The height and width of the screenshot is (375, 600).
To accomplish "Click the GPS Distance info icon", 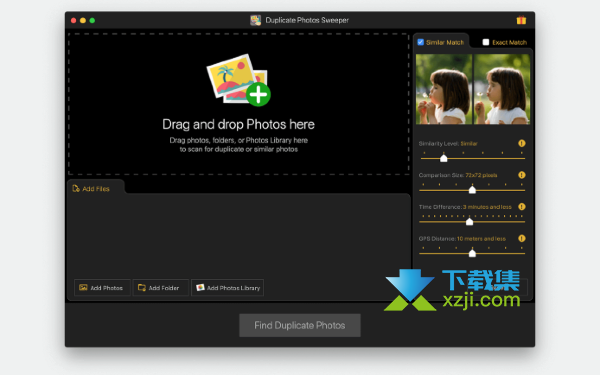I will pyautogui.click(x=522, y=238).
